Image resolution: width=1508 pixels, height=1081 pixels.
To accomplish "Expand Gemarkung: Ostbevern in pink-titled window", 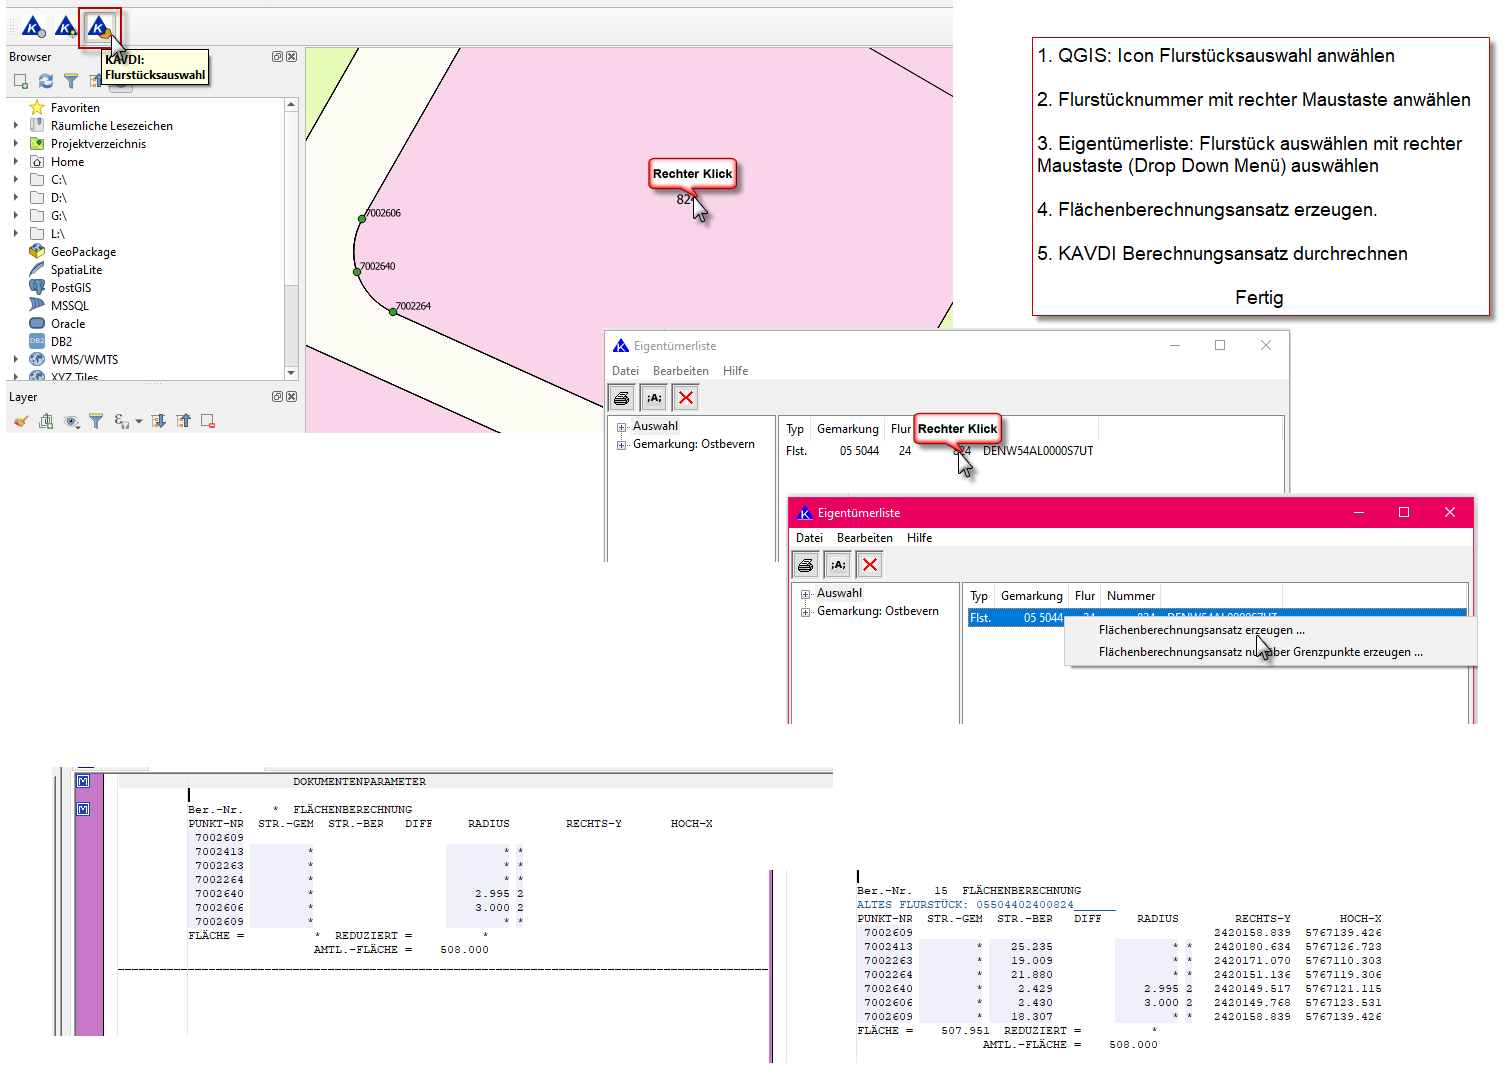I will [x=805, y=612].
